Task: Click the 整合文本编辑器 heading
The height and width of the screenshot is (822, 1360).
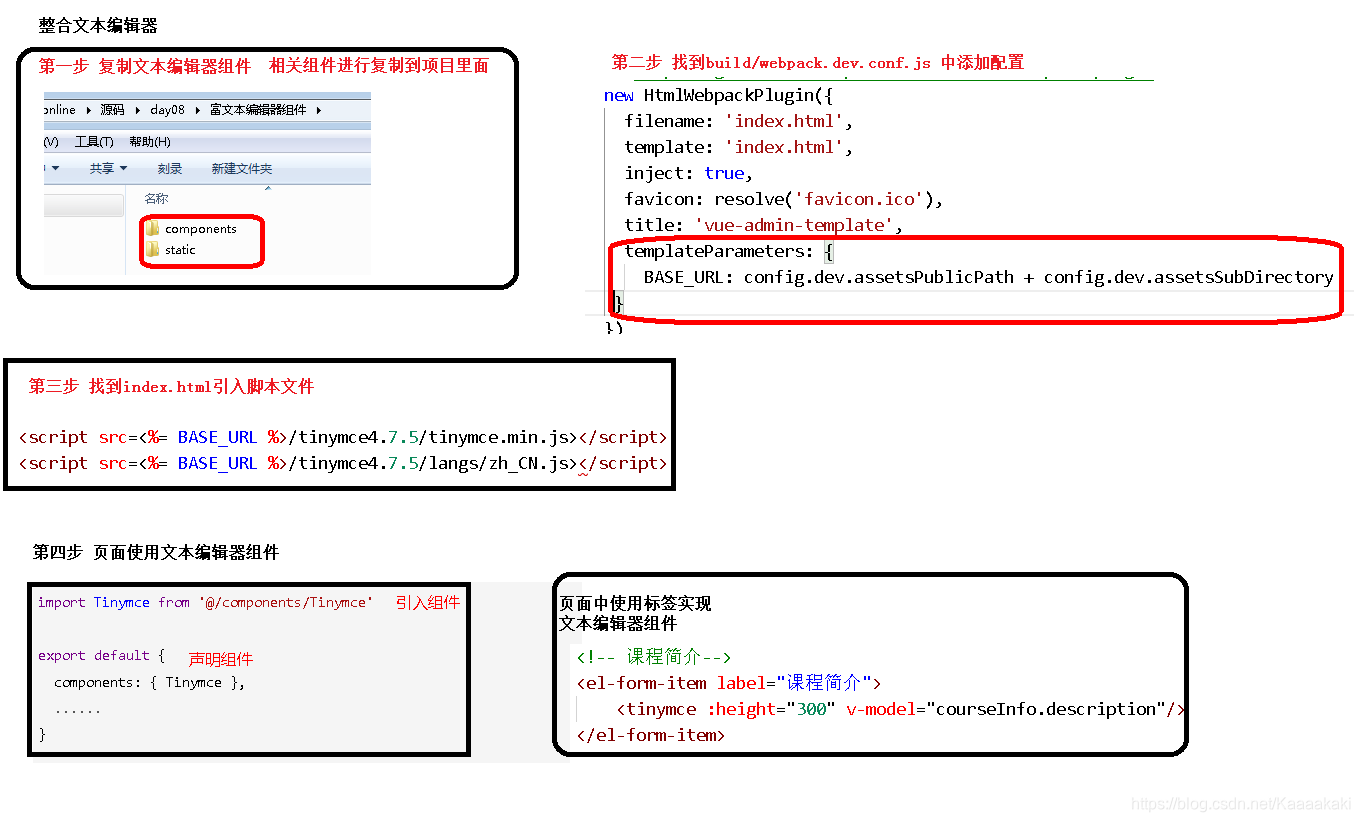Action: point(98,26)
